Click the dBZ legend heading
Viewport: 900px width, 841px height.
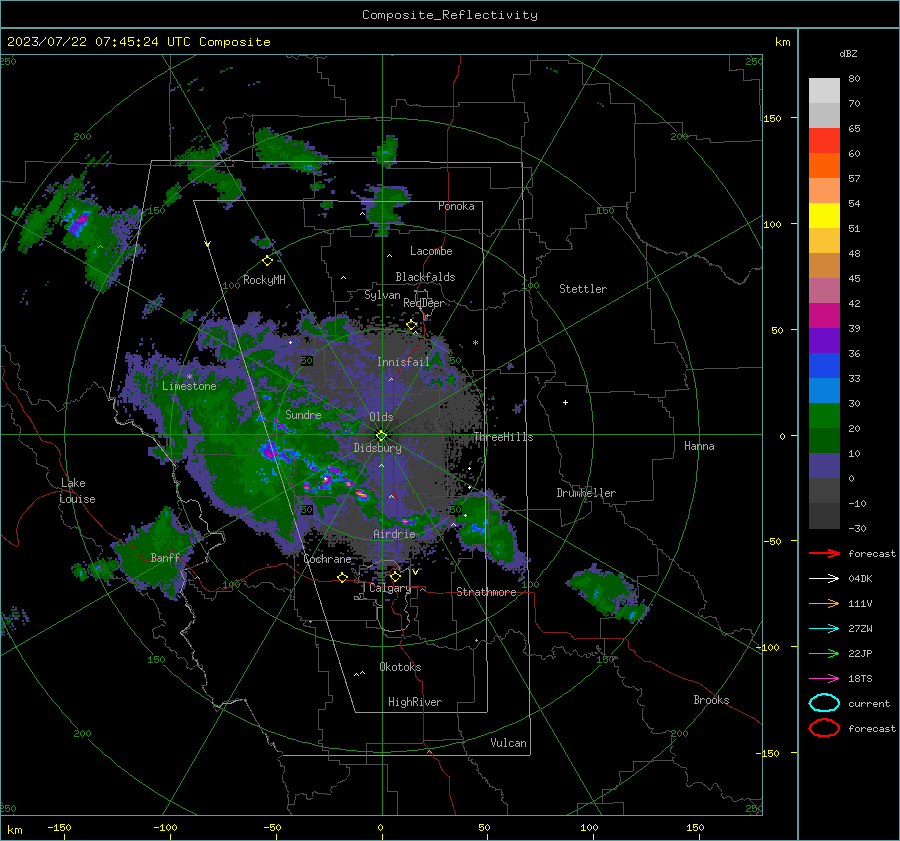[x=848, y=53]
